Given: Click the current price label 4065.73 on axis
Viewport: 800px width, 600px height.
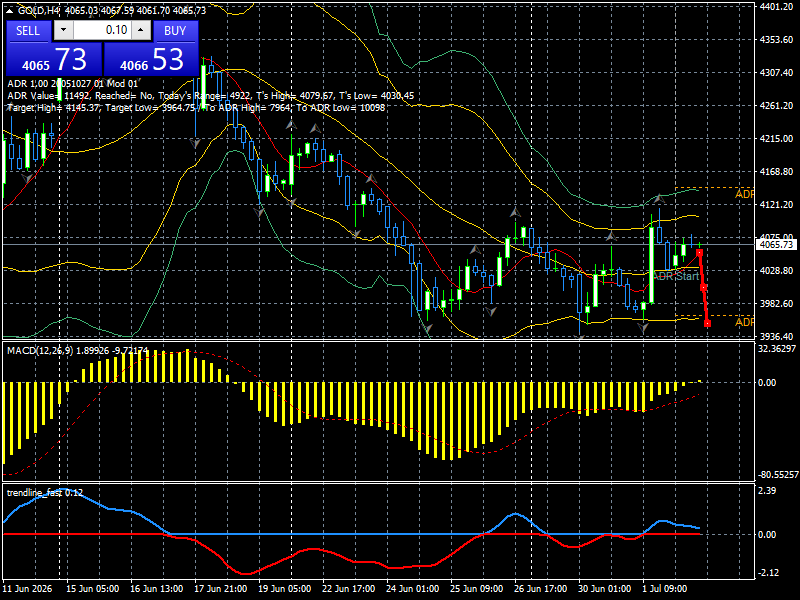Looking at the screenshot, I should (777, 245).
